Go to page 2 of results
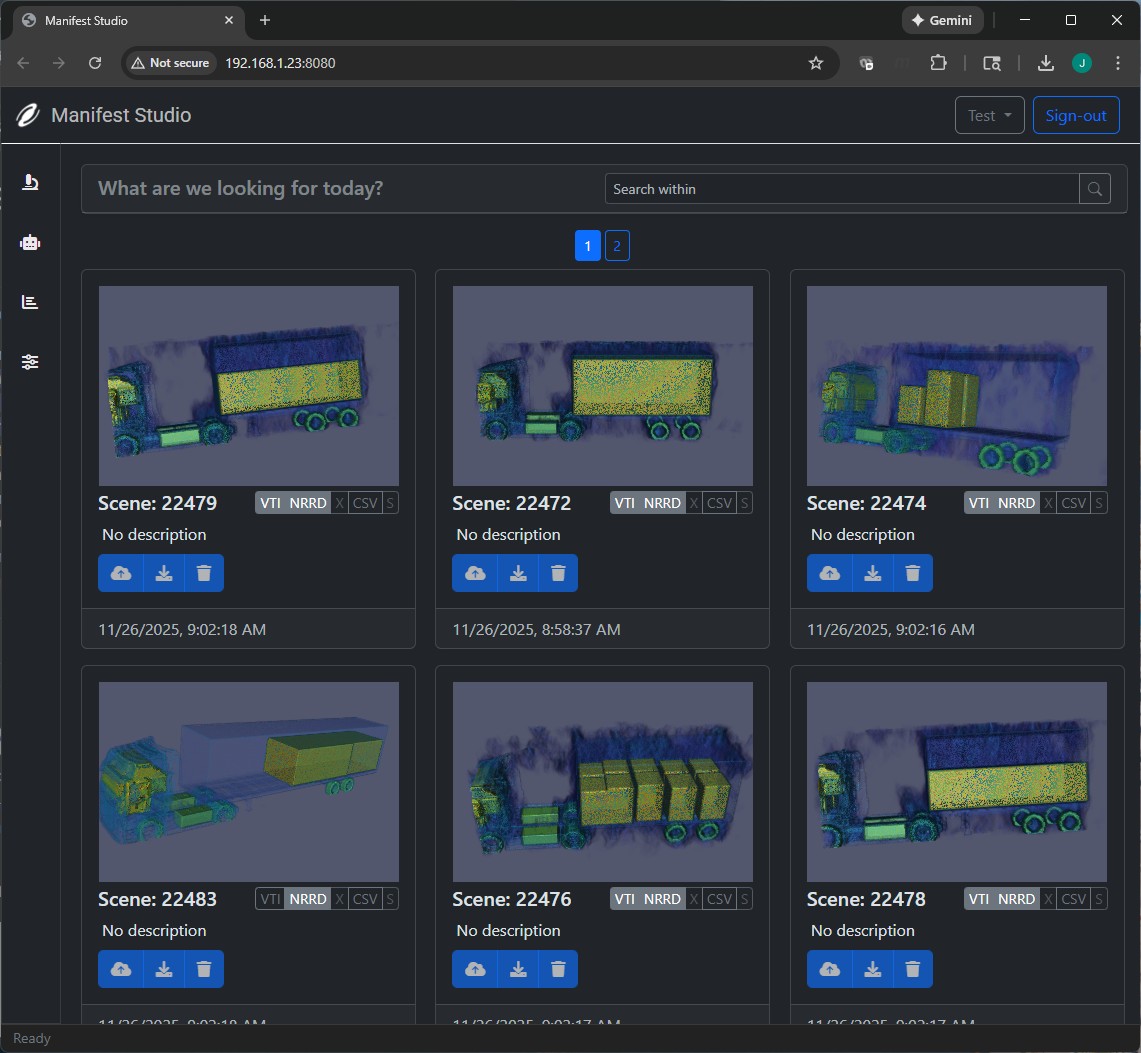Viewport: 1141px width, 1053px height. (x=617, y=246)
